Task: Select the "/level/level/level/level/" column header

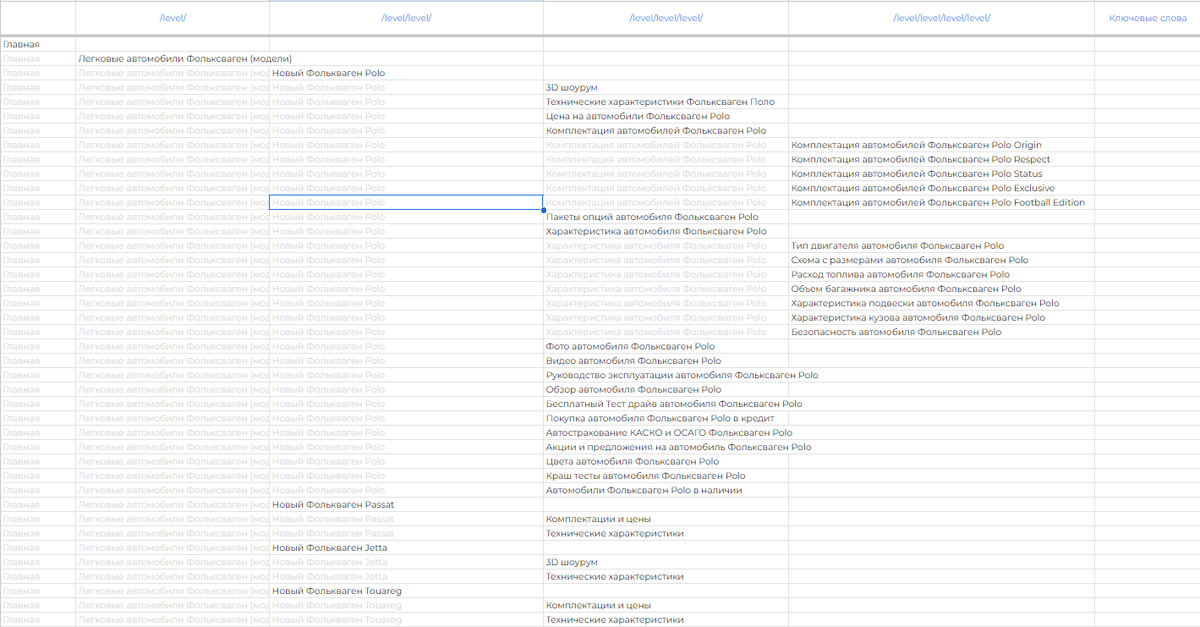Action: (x=941, y=18)
